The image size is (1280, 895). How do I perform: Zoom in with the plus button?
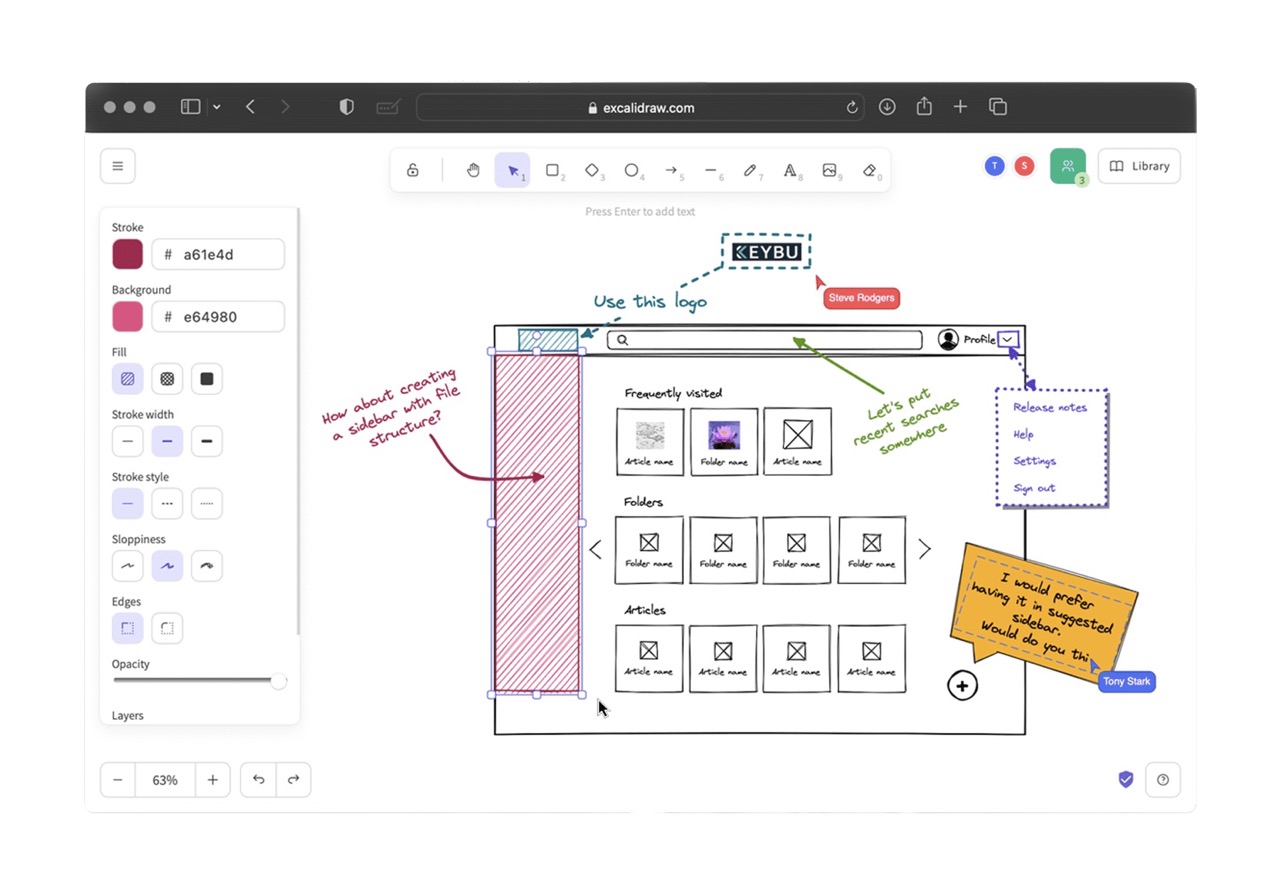coord(212,780)
